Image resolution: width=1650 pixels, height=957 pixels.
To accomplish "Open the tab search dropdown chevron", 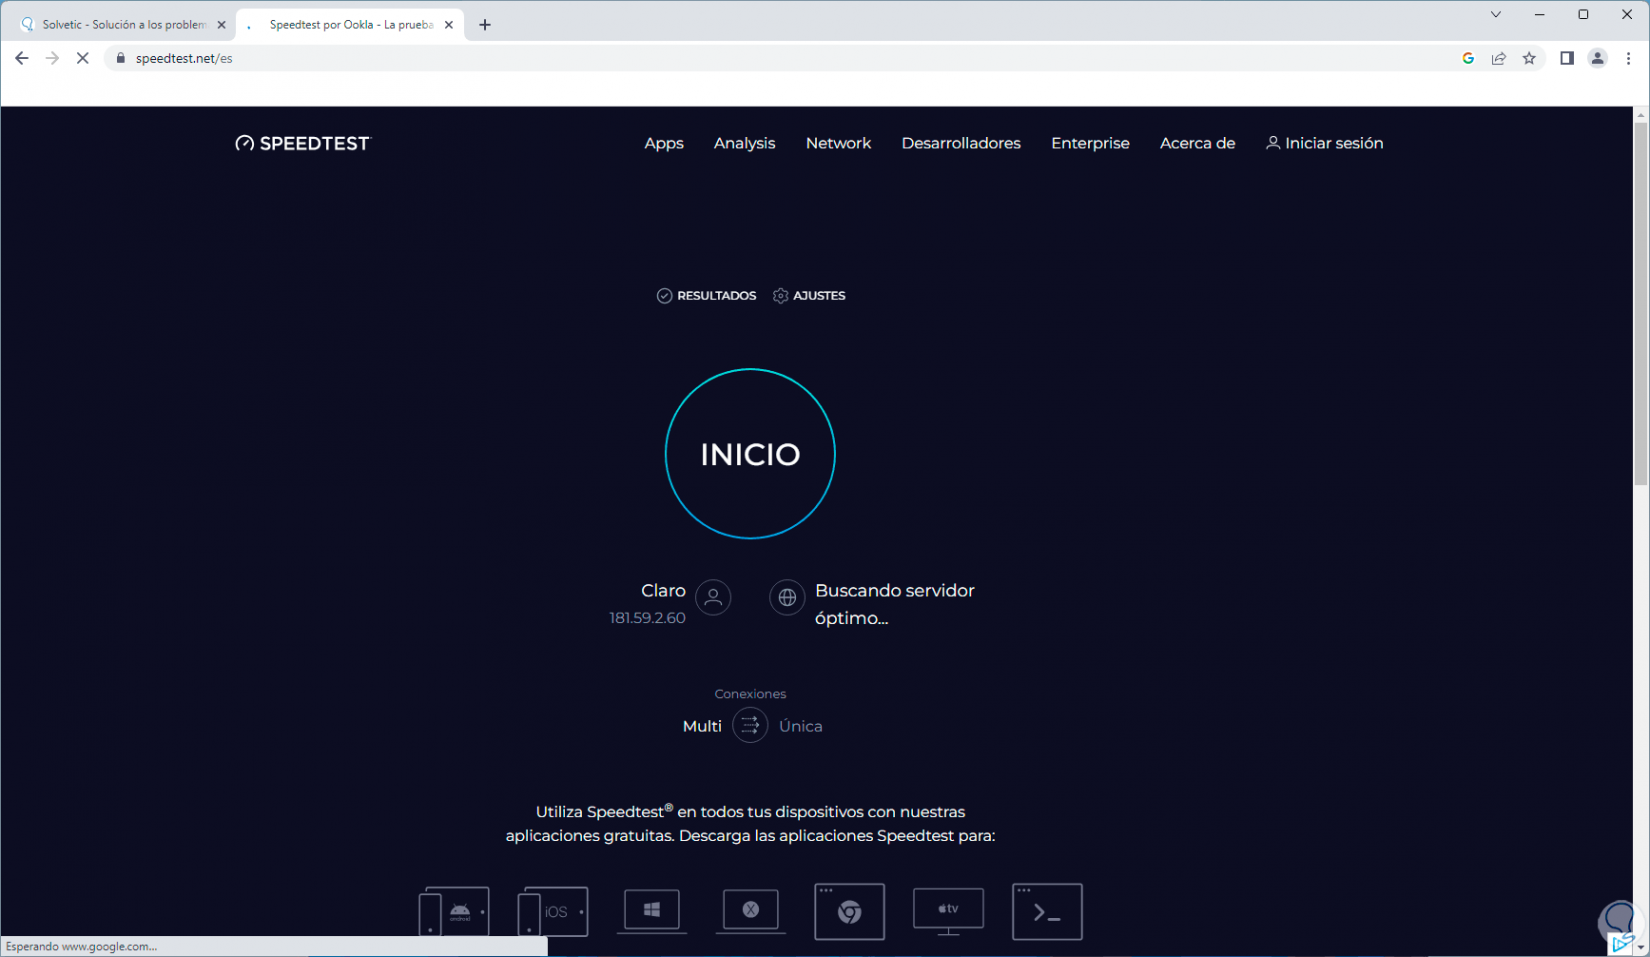I will coord(1496,15).
